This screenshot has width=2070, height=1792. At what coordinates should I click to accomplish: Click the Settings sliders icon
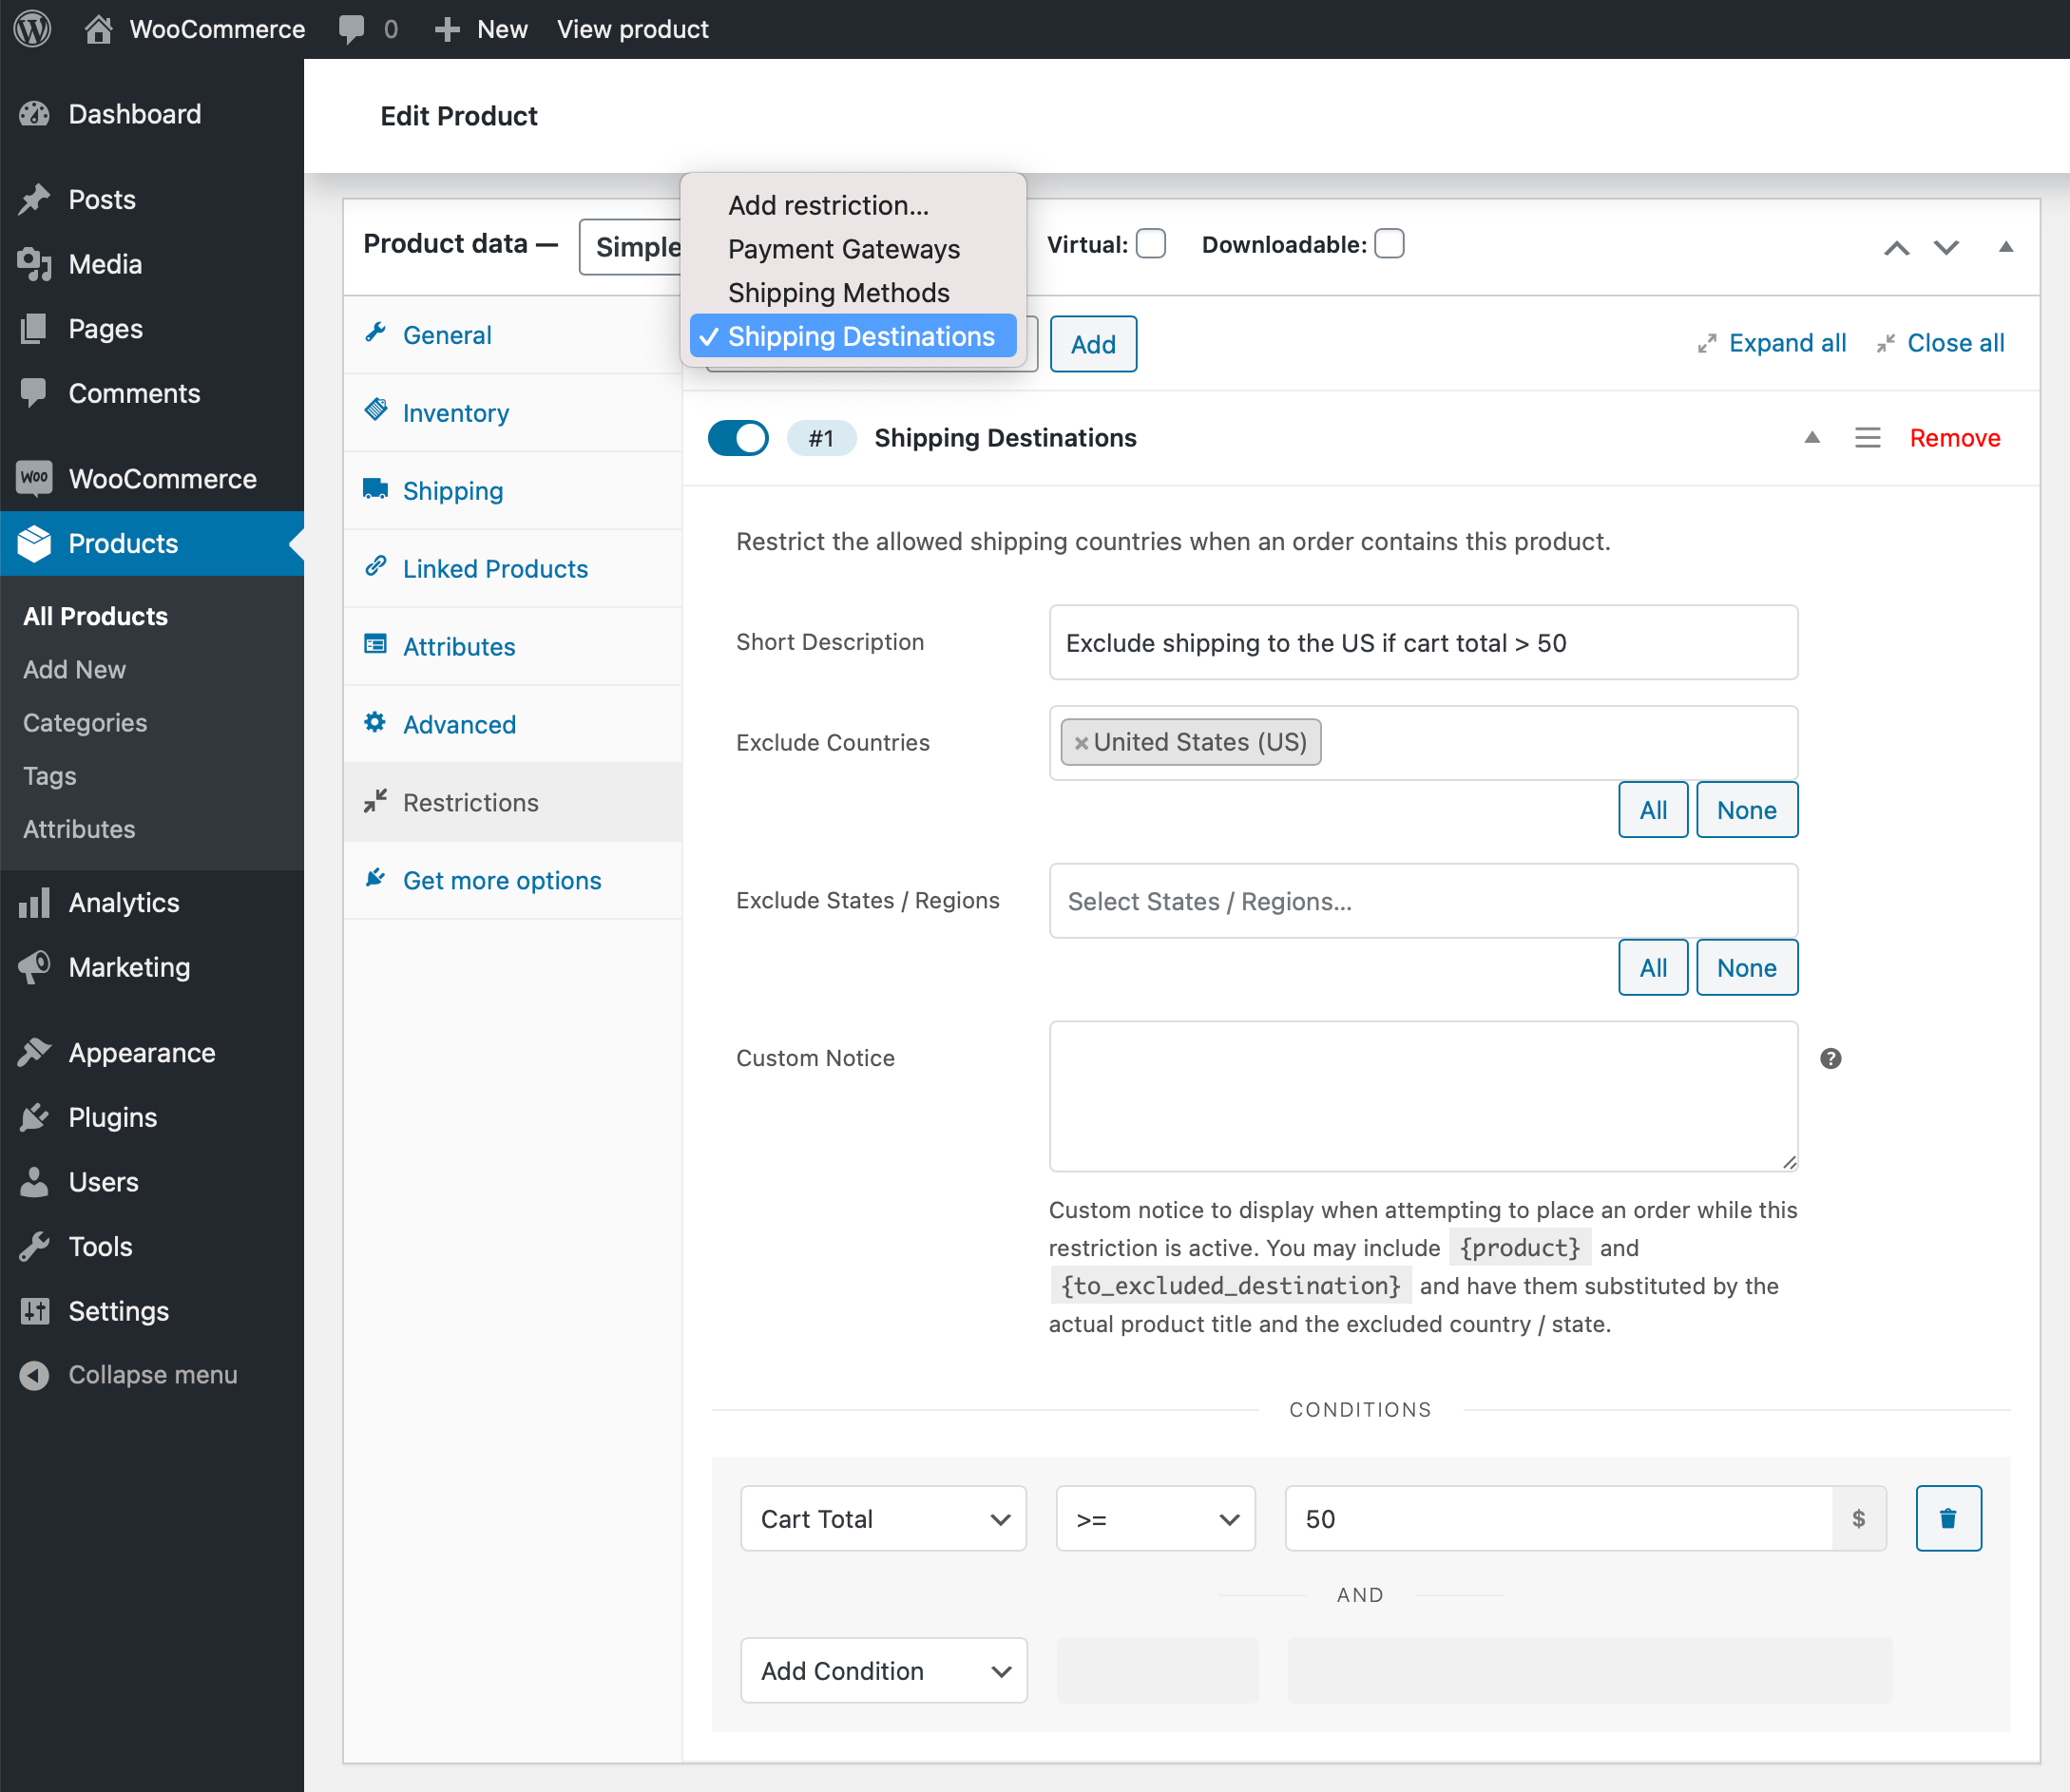(x=34, y=1311)
